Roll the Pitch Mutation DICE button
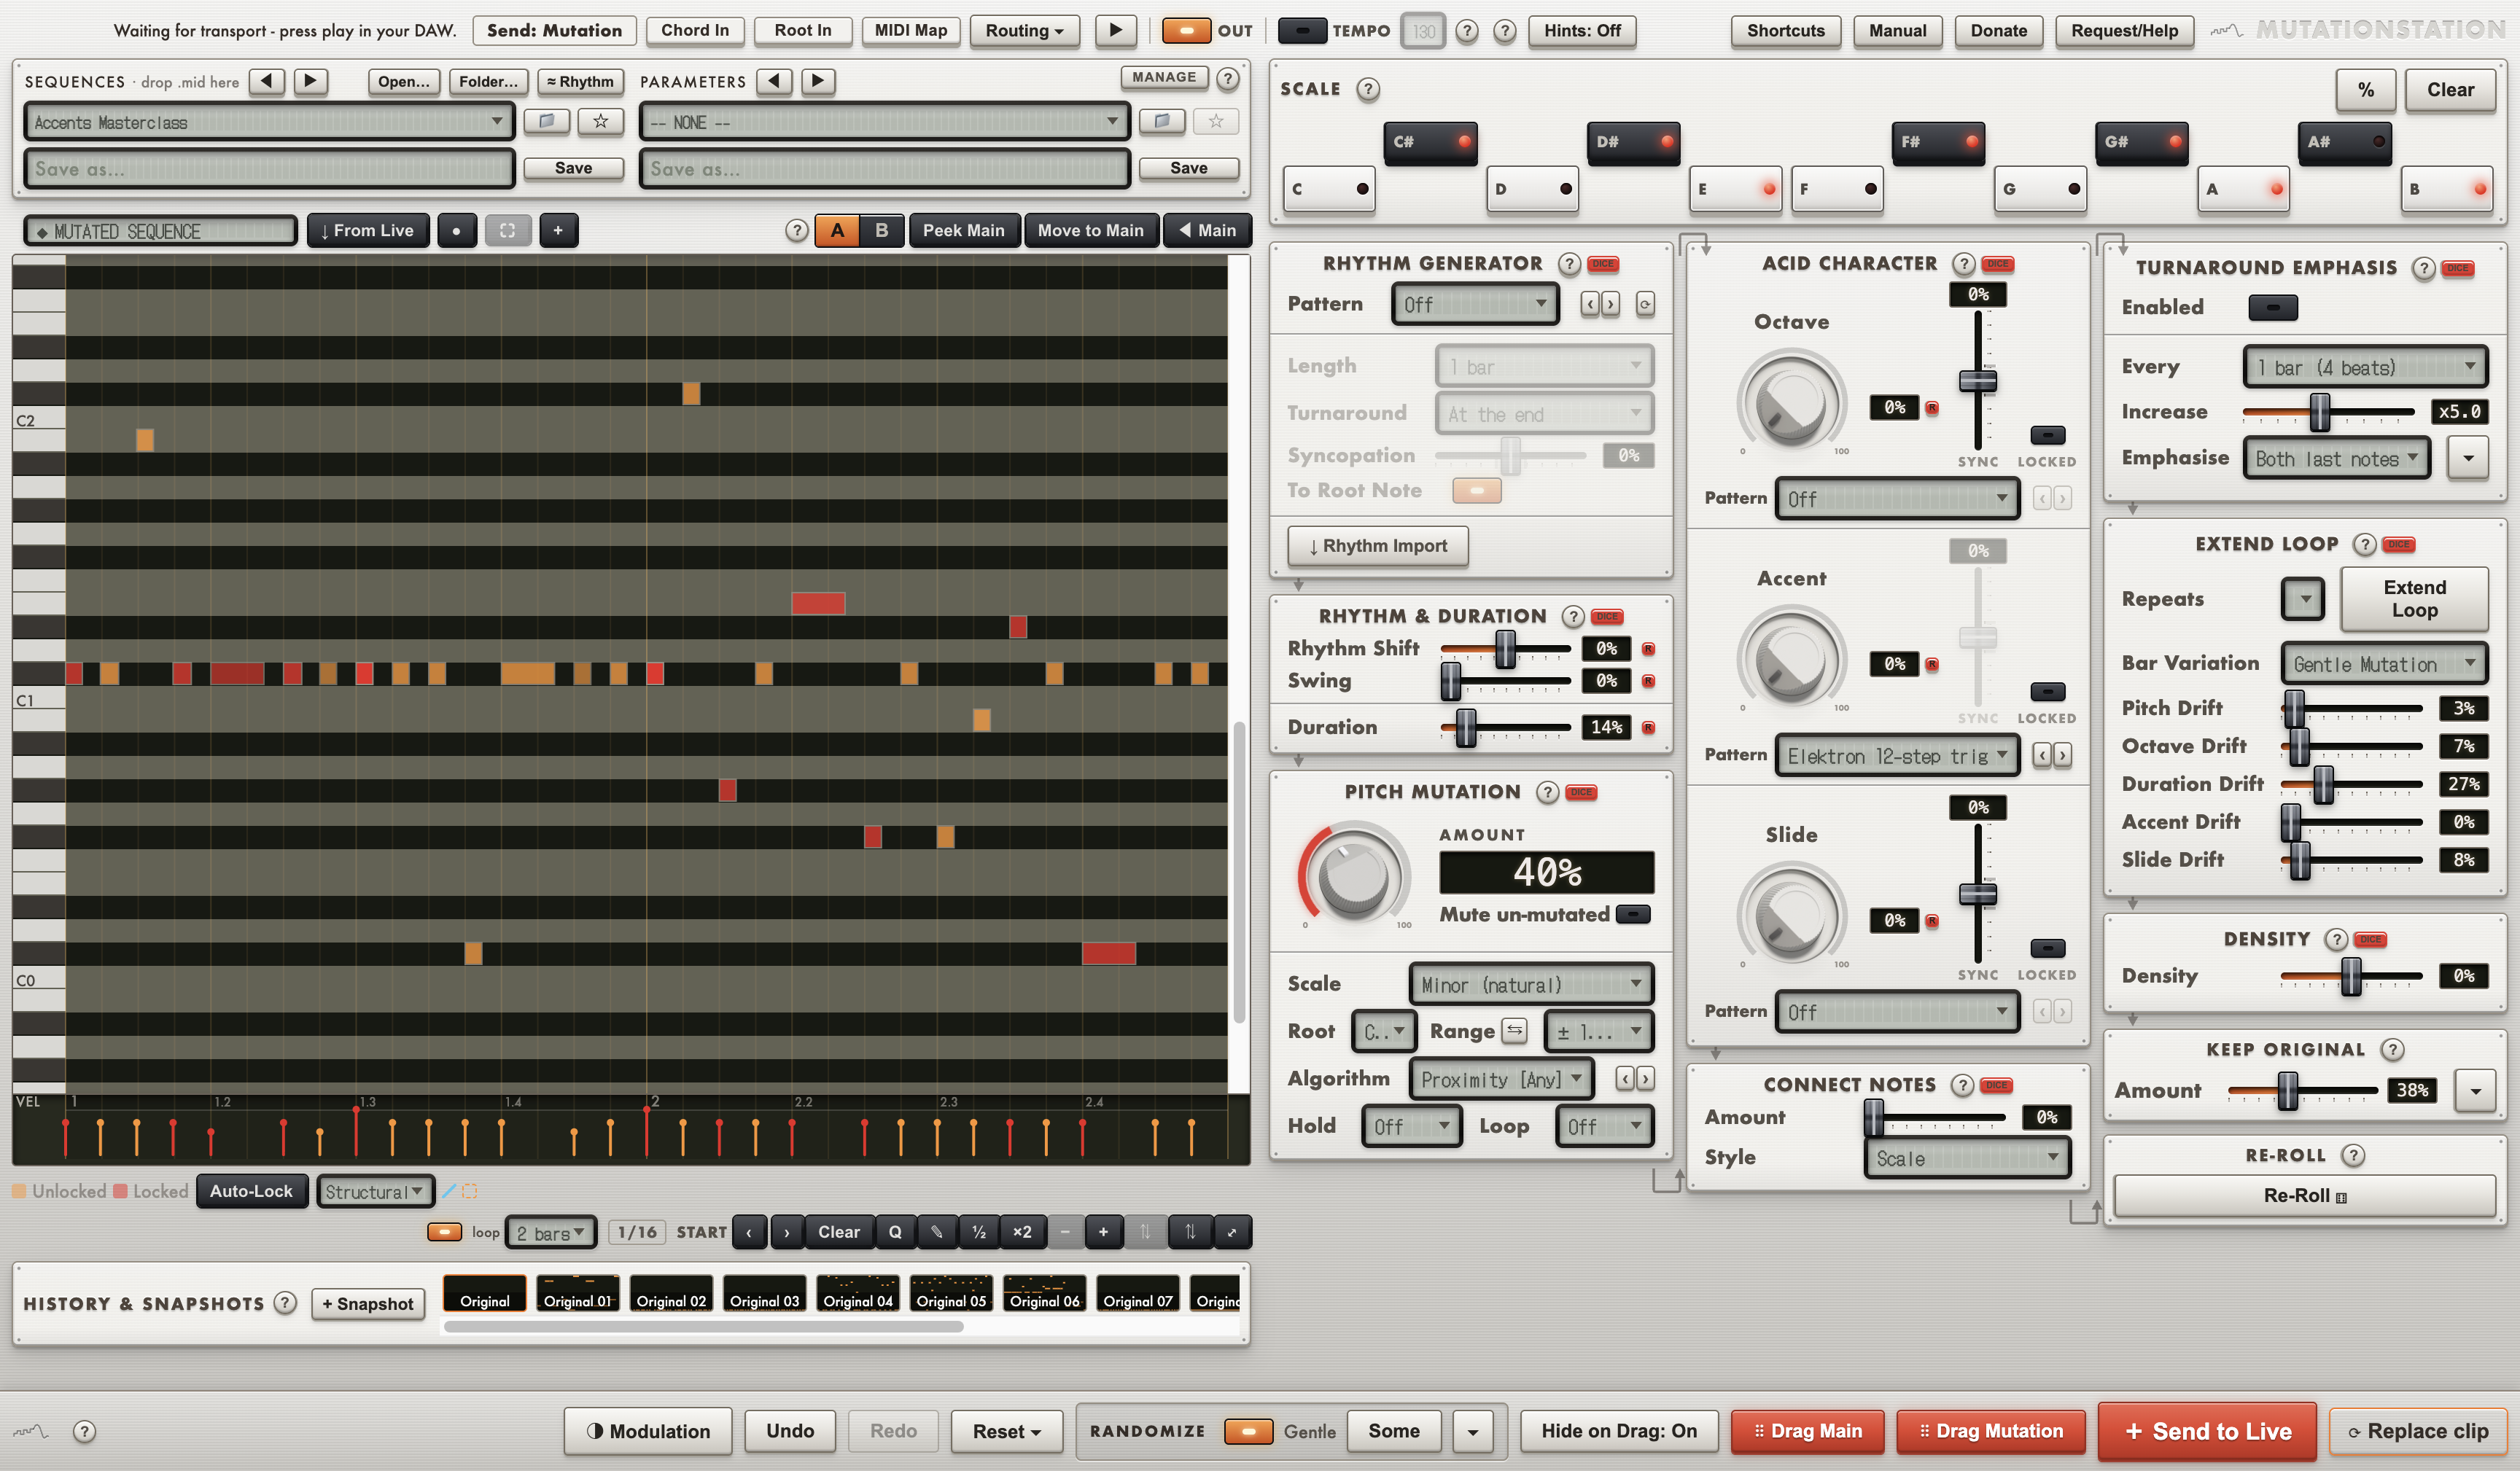2520x1471 pixels. click(x=1581, y=792)
